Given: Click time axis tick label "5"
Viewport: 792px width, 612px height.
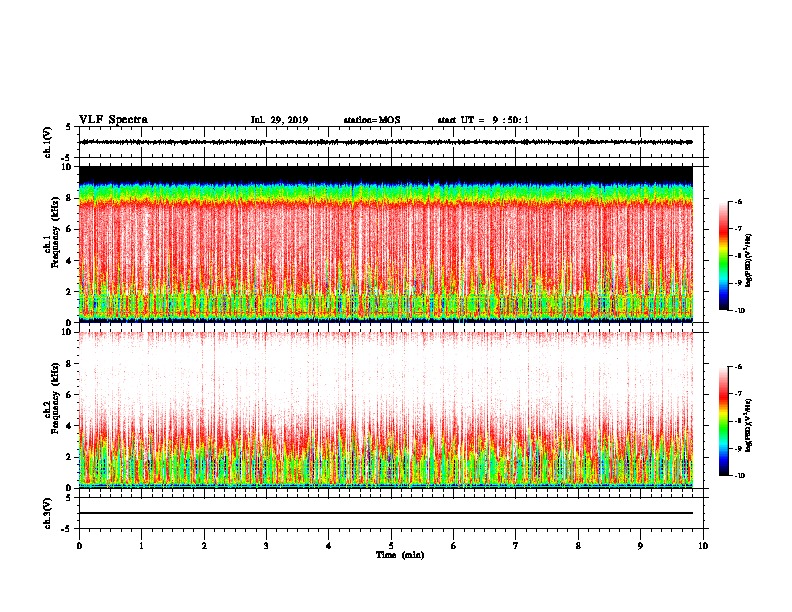Looking at the screenshot, I should click(x=391, y=546).
